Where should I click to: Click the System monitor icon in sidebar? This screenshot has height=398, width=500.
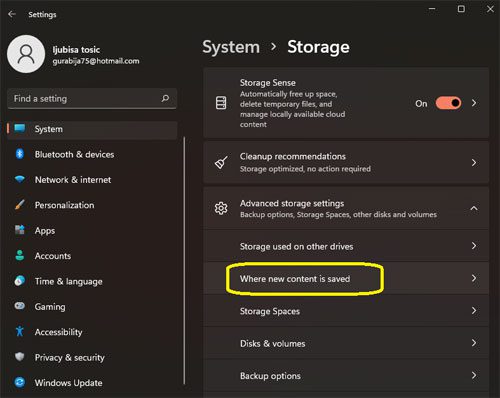20,128
